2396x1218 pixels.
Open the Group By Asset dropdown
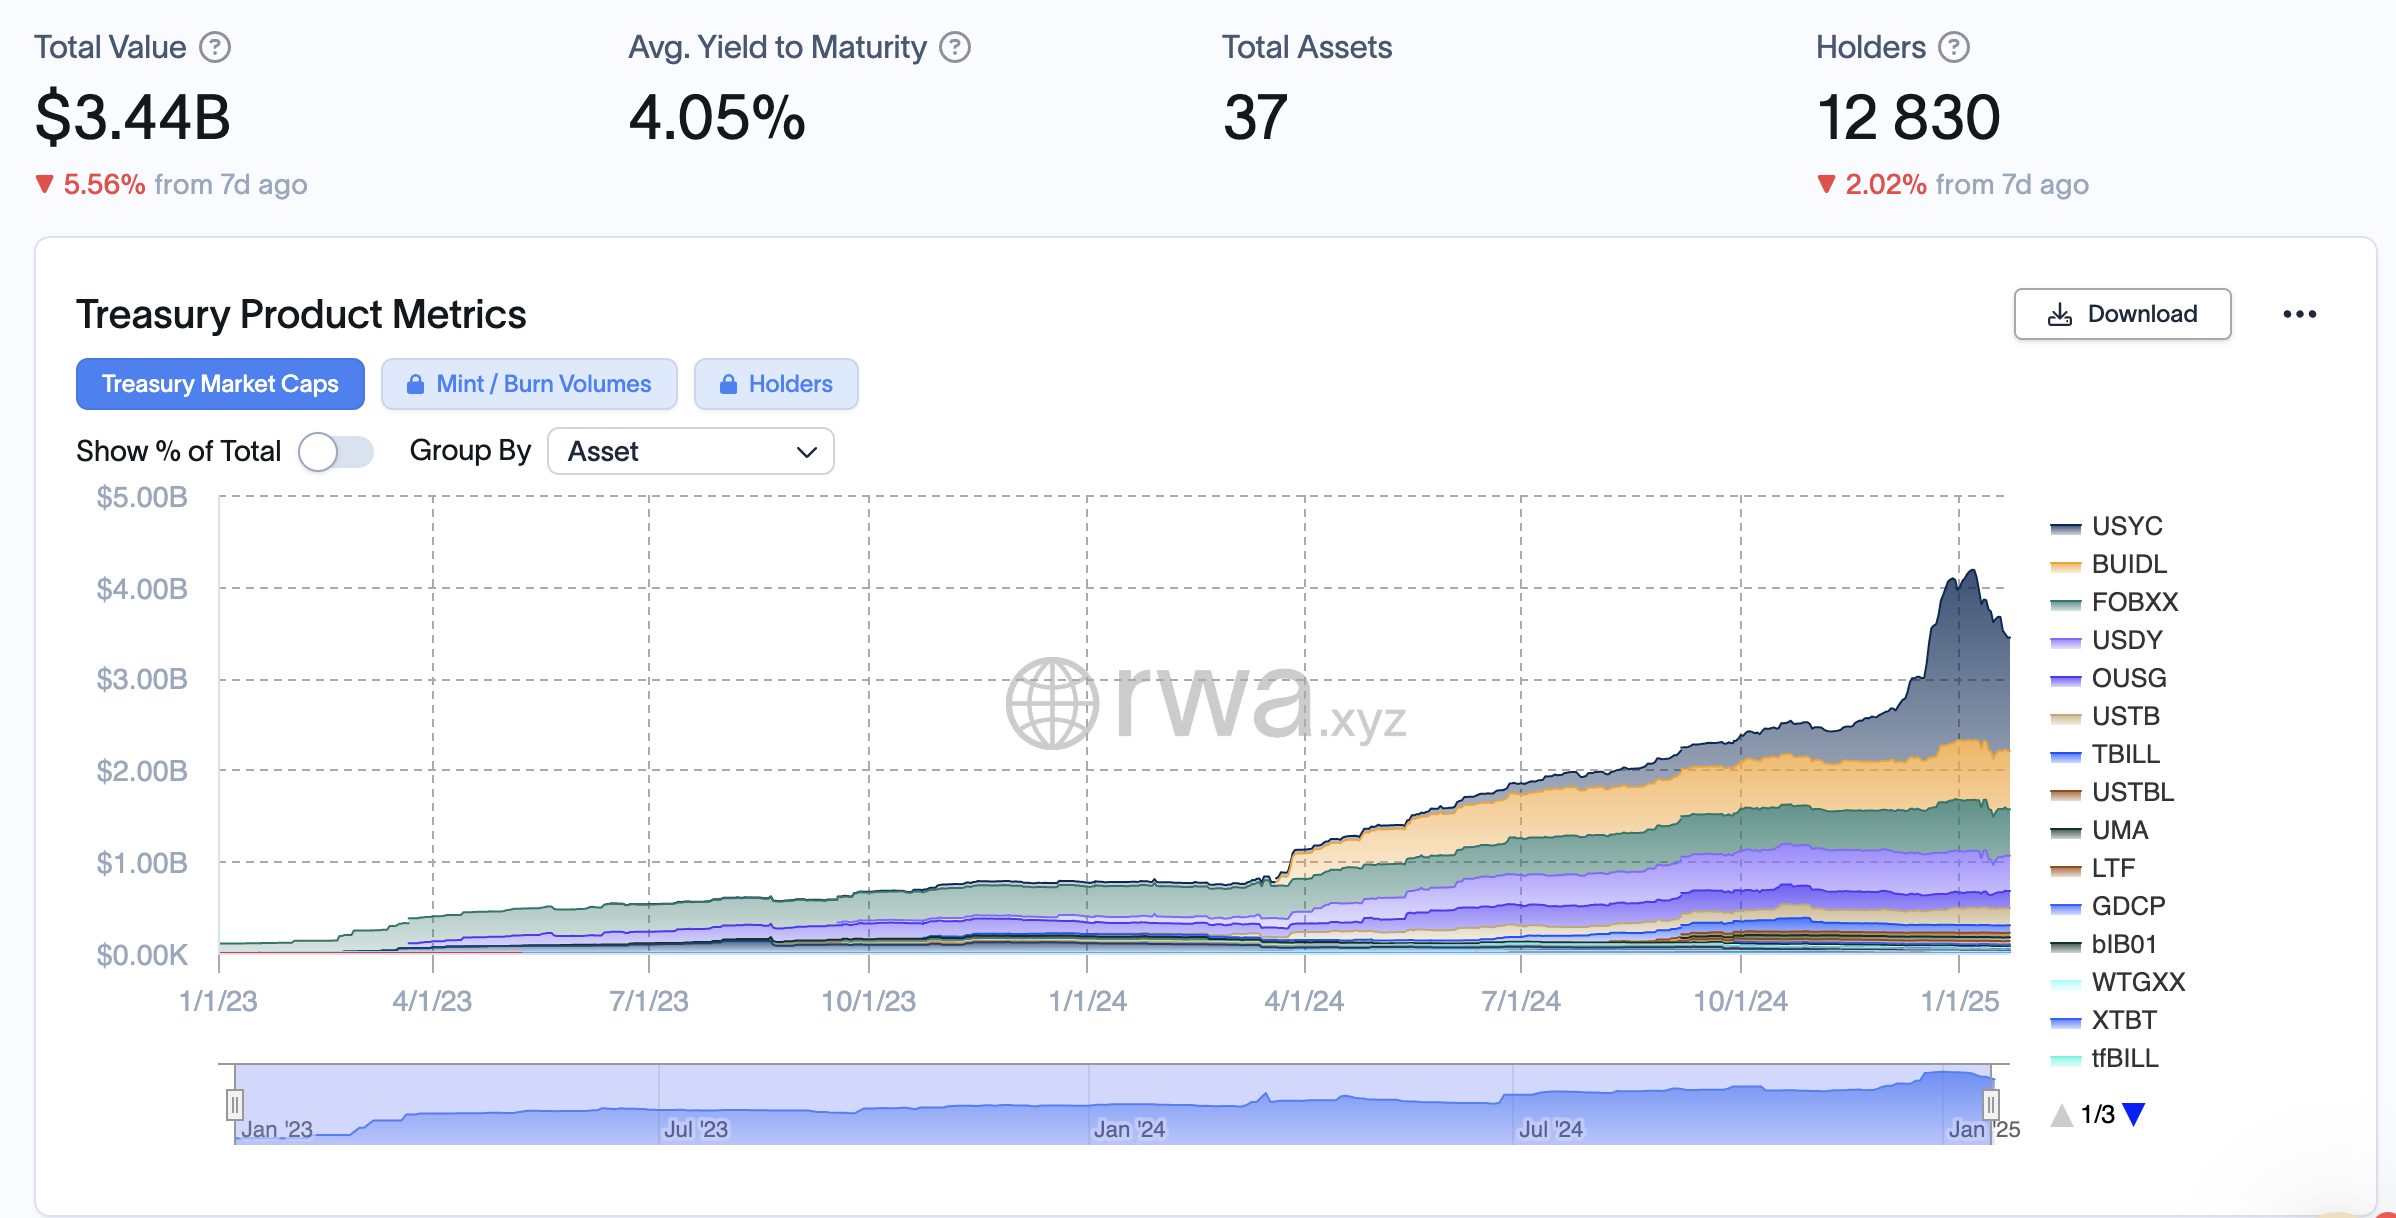(690, 452)
